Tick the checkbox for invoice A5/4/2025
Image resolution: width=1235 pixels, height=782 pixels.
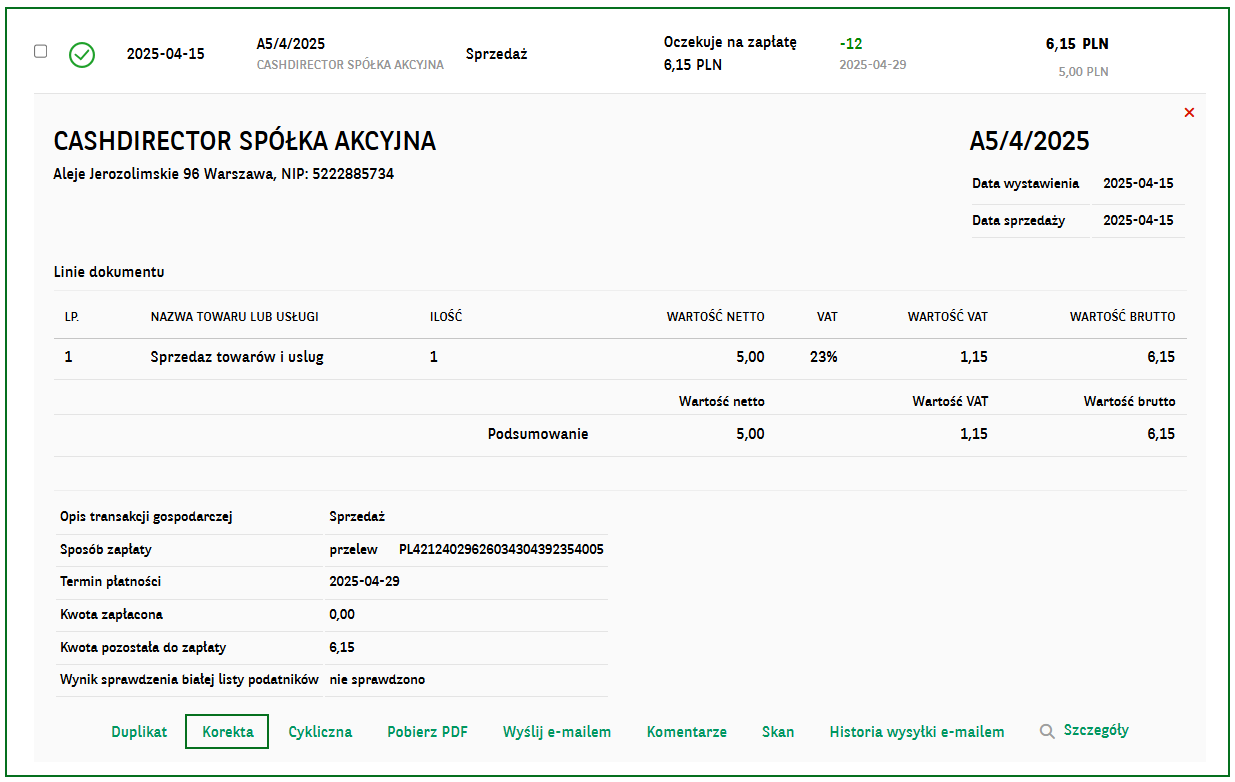point(41,52)
